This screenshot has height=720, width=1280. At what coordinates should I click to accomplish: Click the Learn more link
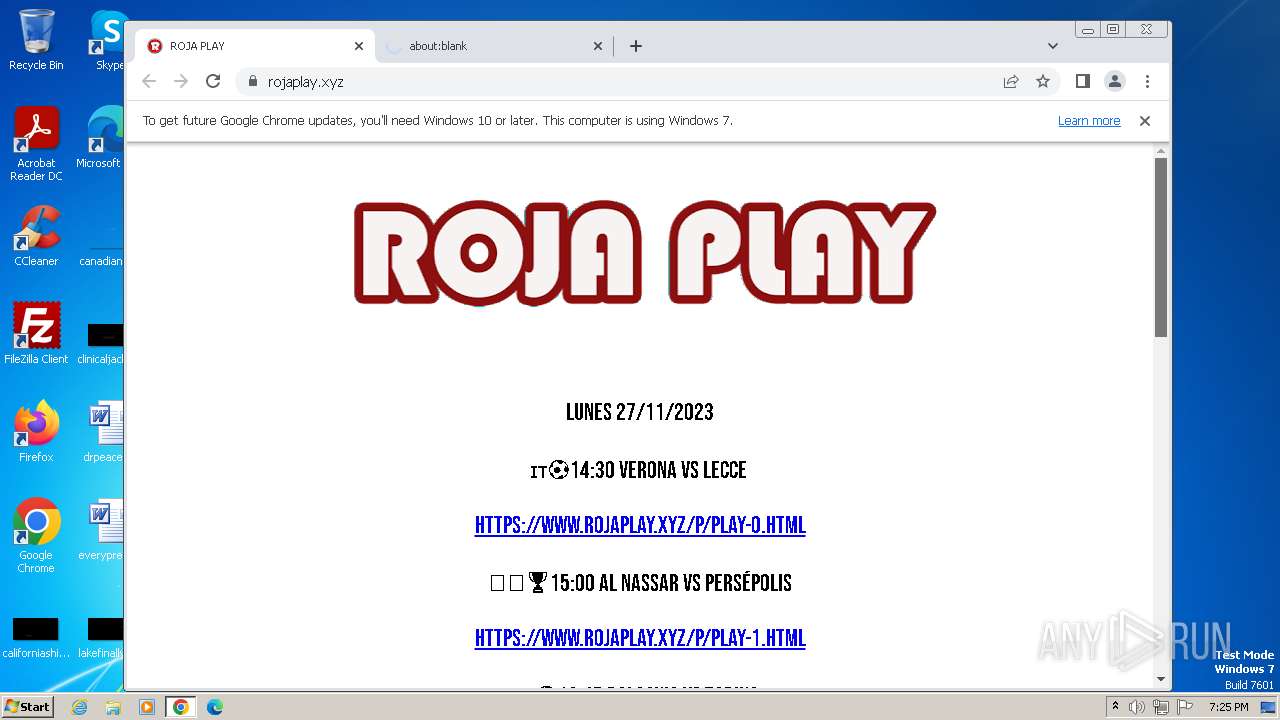(1089, 121)
